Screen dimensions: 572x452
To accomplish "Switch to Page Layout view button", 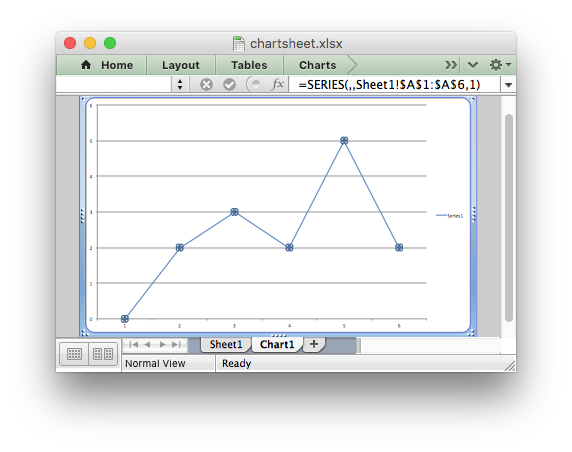I will point(103,354).
